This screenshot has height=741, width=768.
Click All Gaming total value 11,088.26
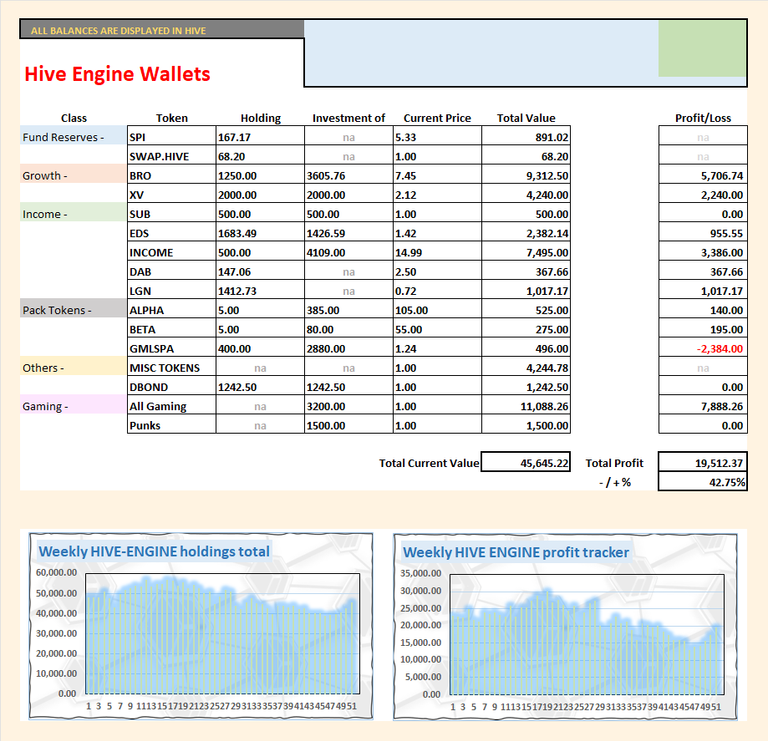click(x=526, y=406)
